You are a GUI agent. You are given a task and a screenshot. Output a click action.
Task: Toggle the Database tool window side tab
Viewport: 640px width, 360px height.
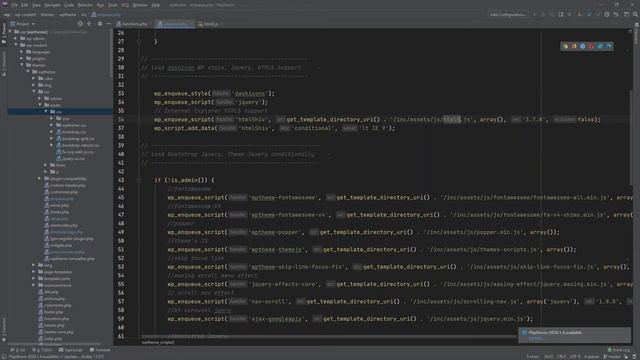pos(636,35)
